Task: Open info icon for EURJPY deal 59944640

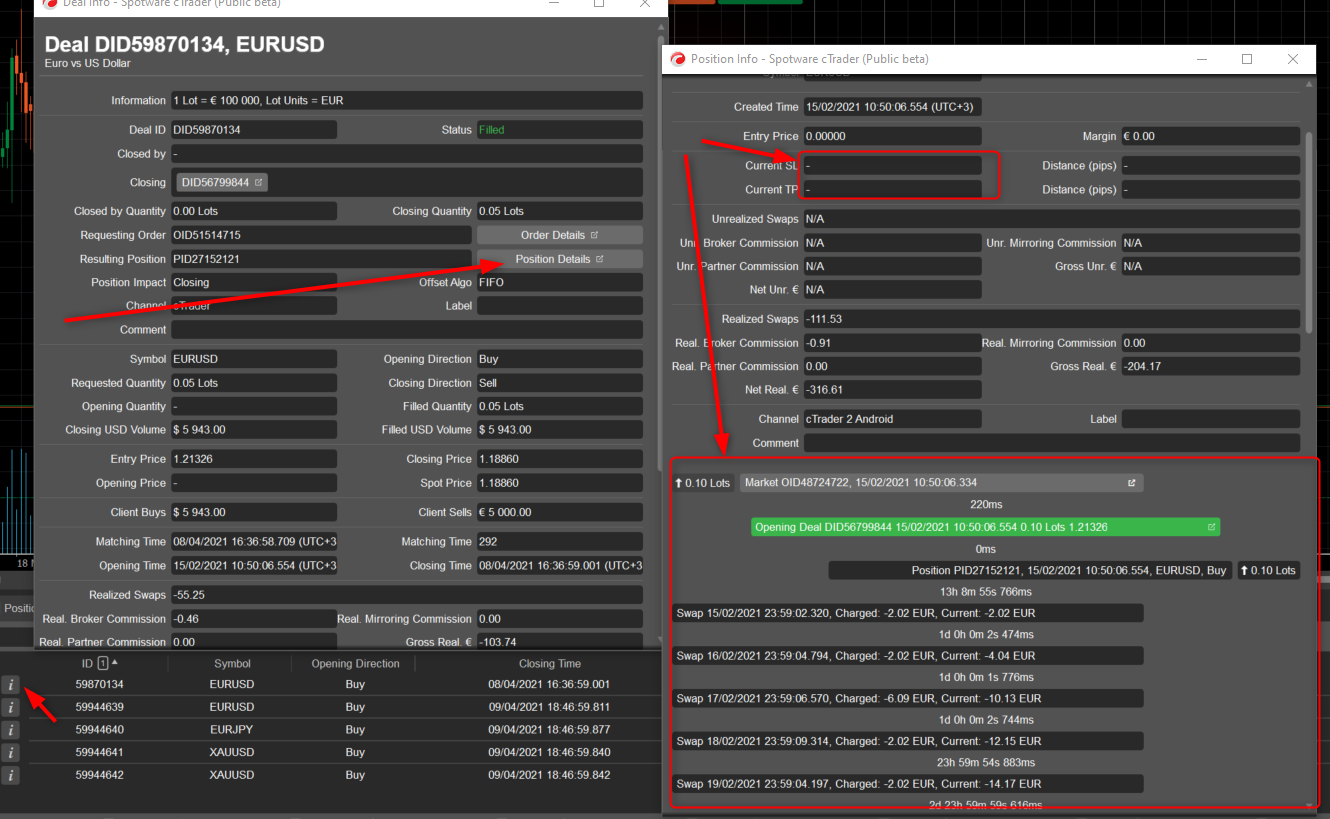Action: coord(10,730)
